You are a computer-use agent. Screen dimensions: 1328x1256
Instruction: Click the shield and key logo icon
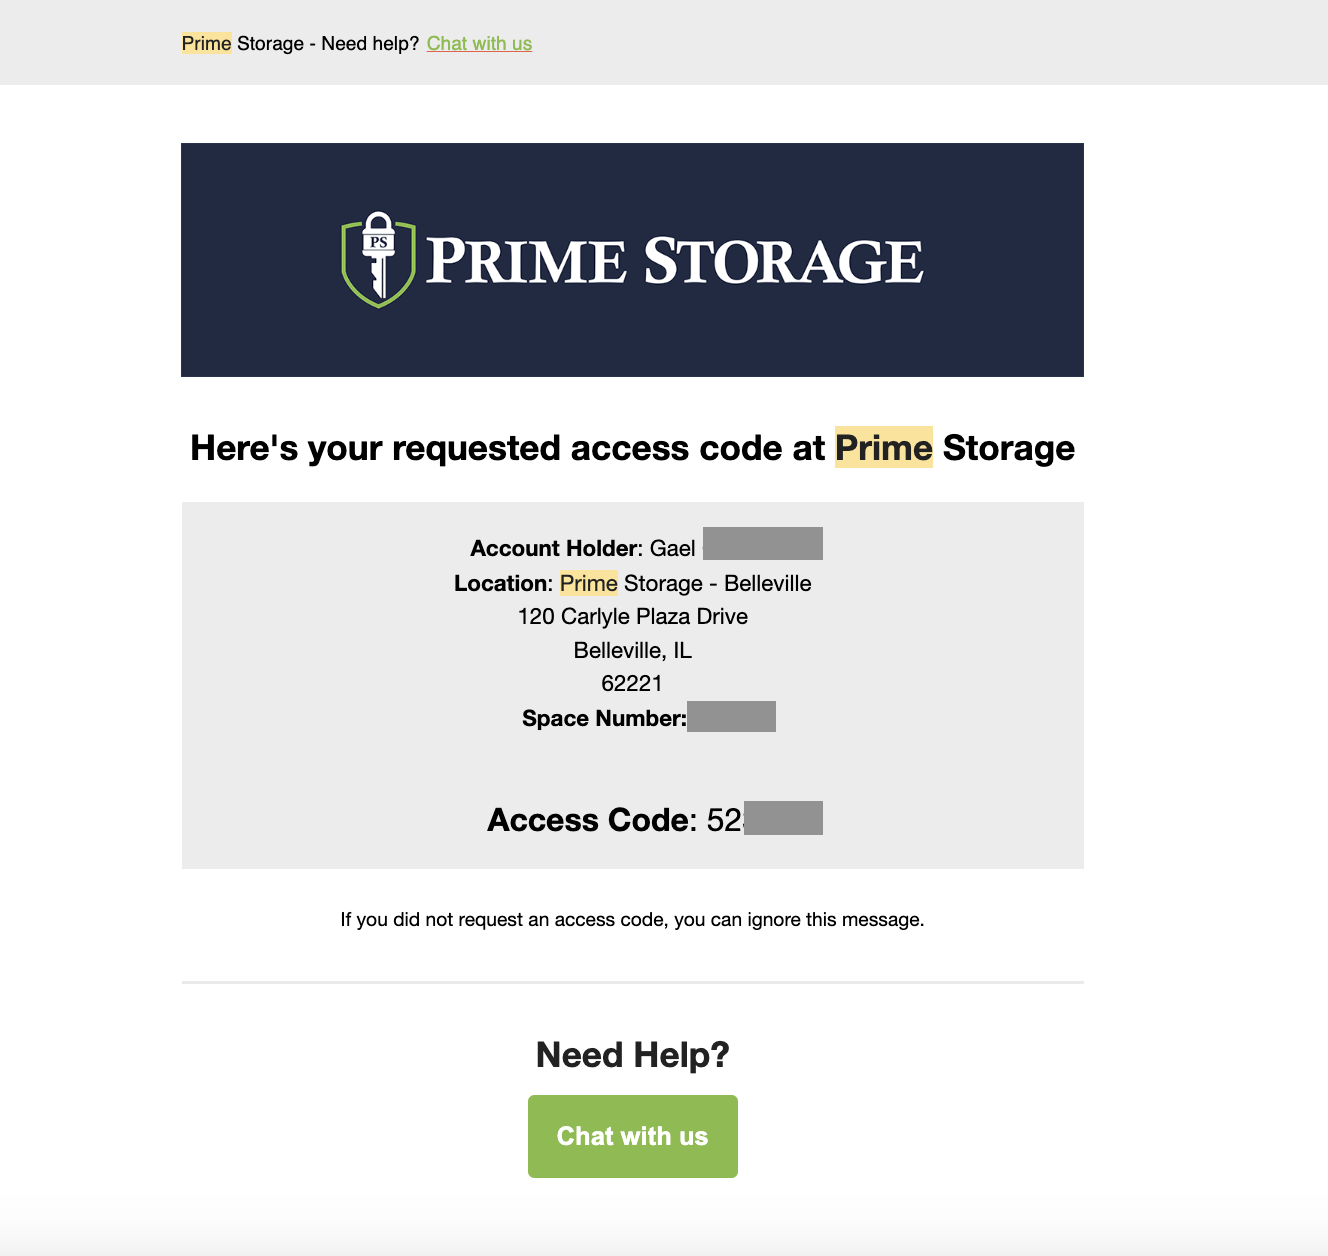coord(378,259)
